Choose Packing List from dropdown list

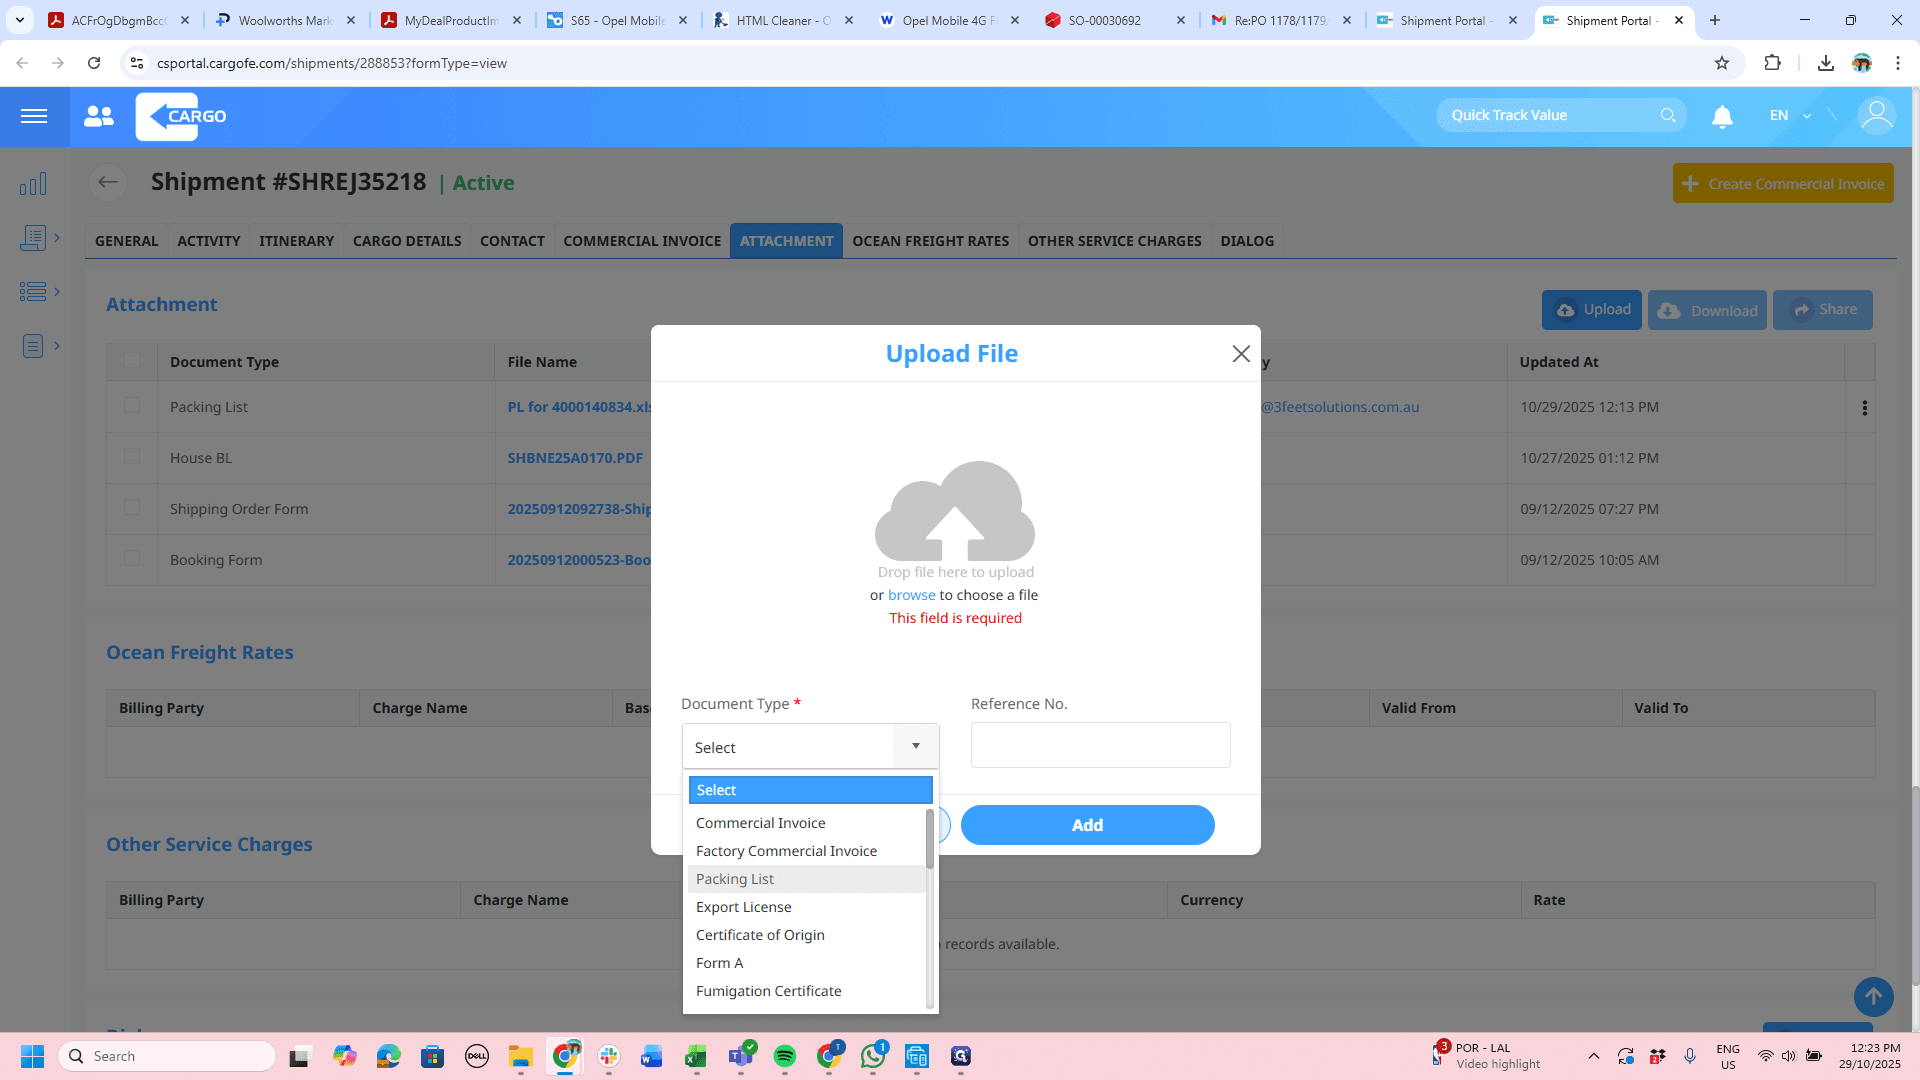coord(807,879)
